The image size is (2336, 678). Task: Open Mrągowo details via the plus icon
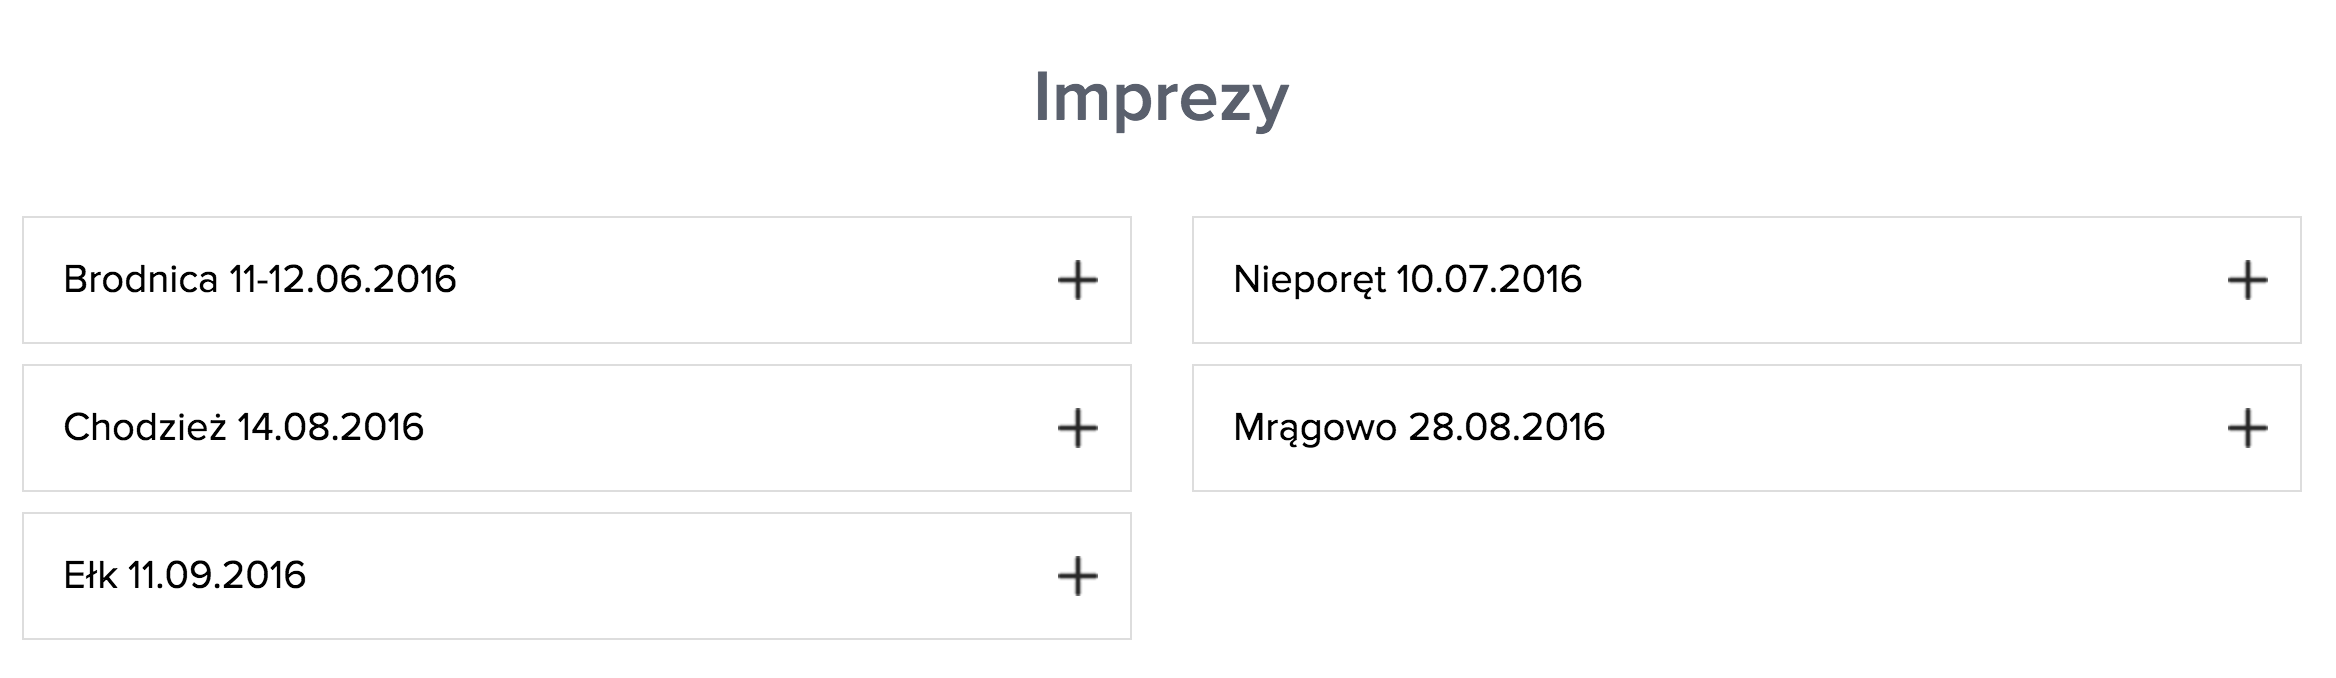2247,428
